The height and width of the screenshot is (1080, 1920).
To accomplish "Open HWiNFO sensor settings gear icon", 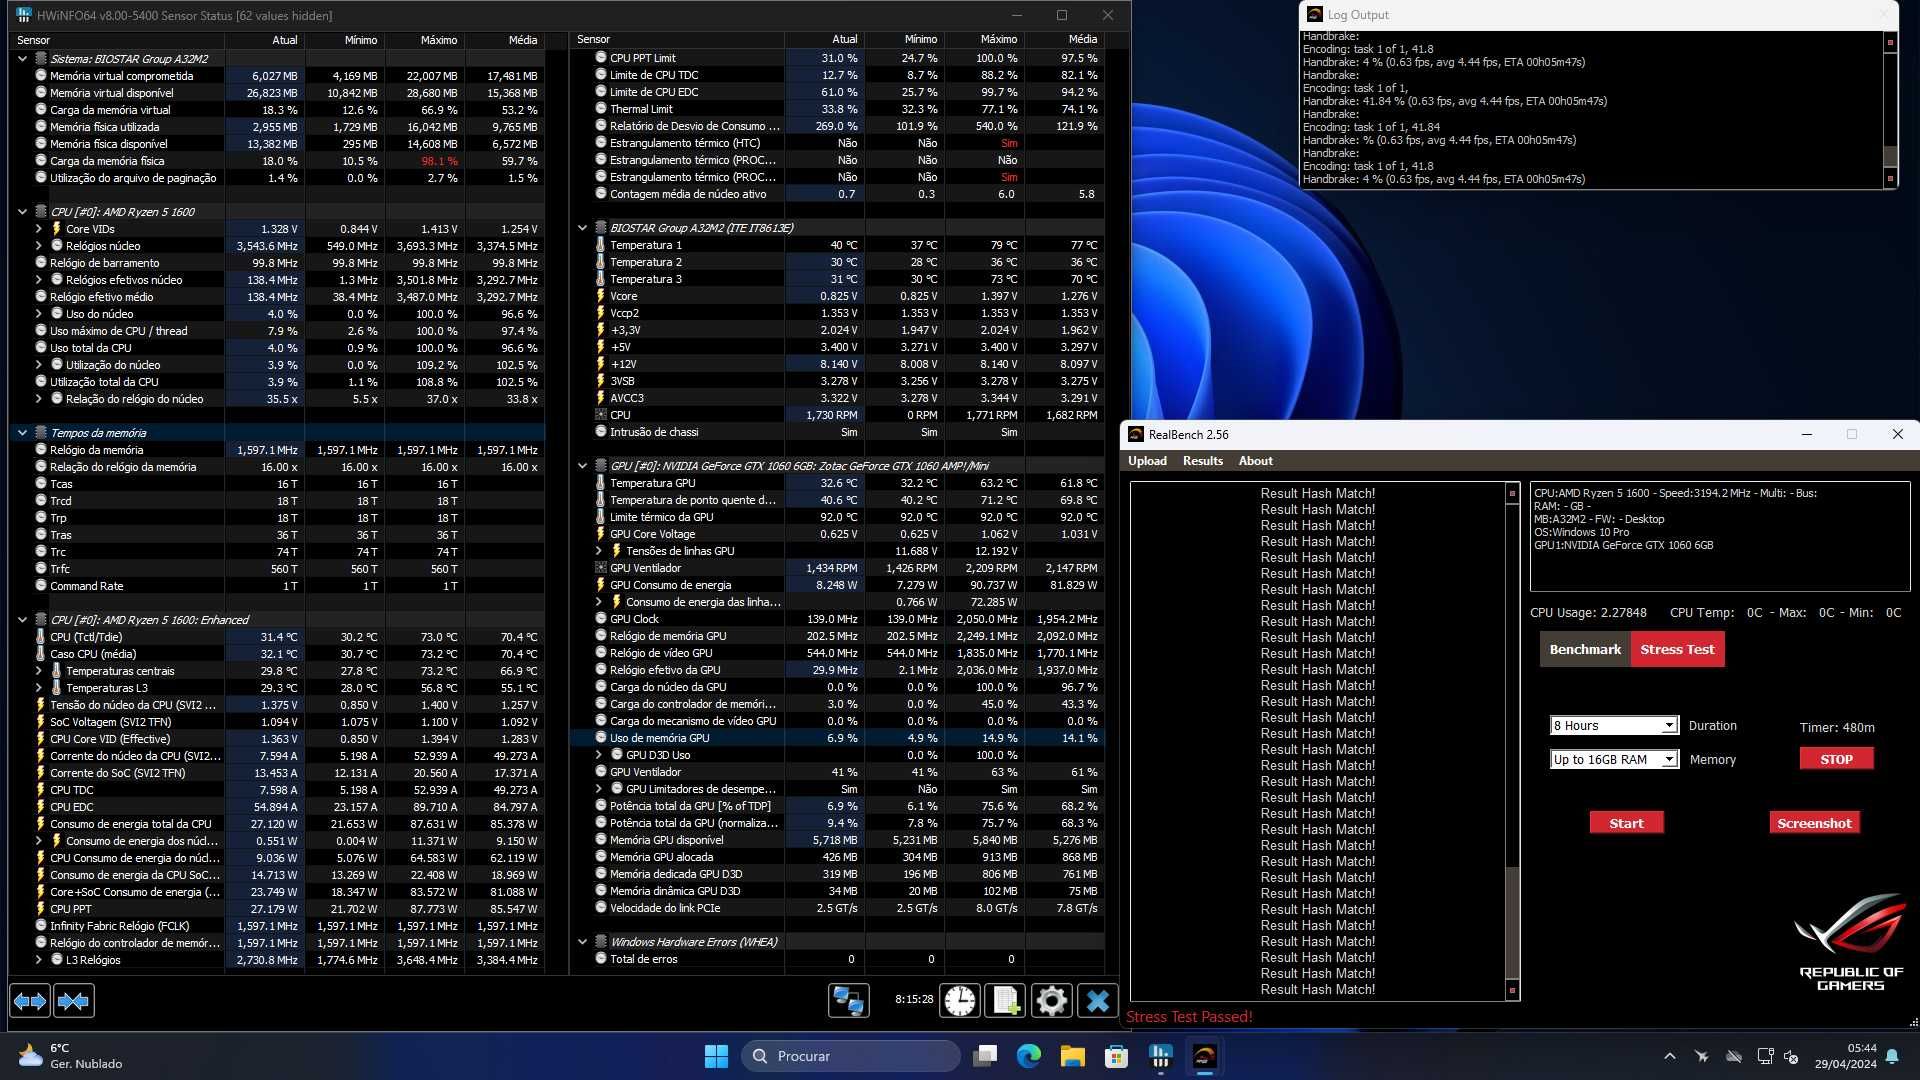I will tap(1051, 1001).
